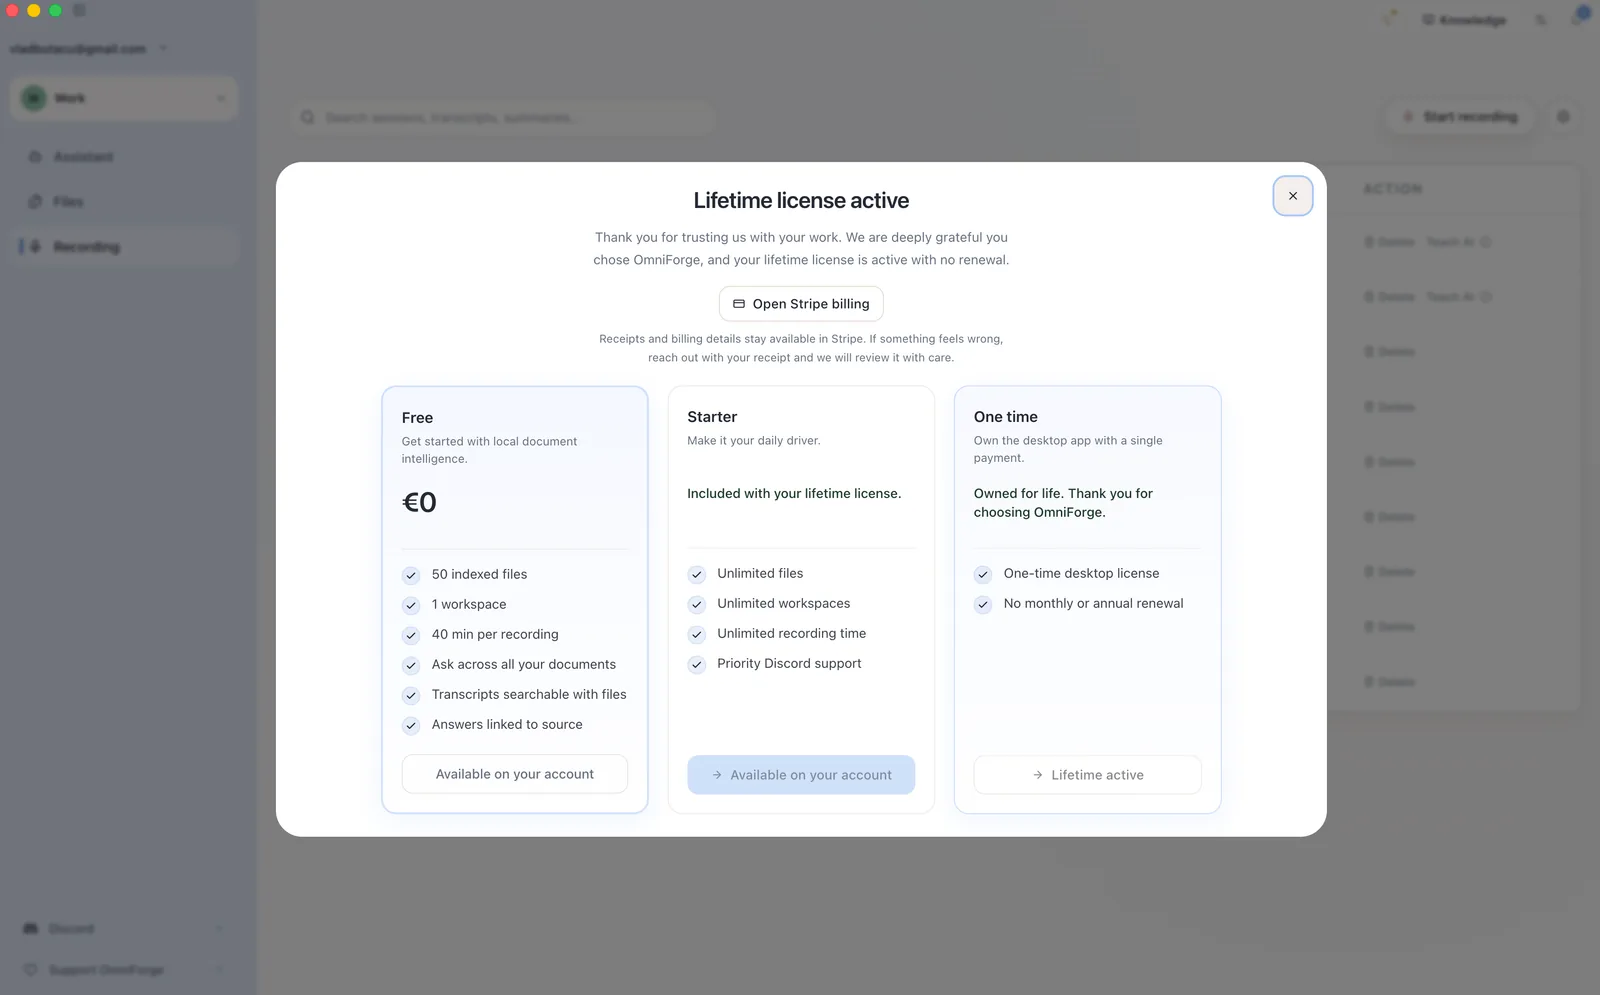Click the Lifetime active button
The height and width of the screenshot is (995, 1600).
[x=1087, y=775]
